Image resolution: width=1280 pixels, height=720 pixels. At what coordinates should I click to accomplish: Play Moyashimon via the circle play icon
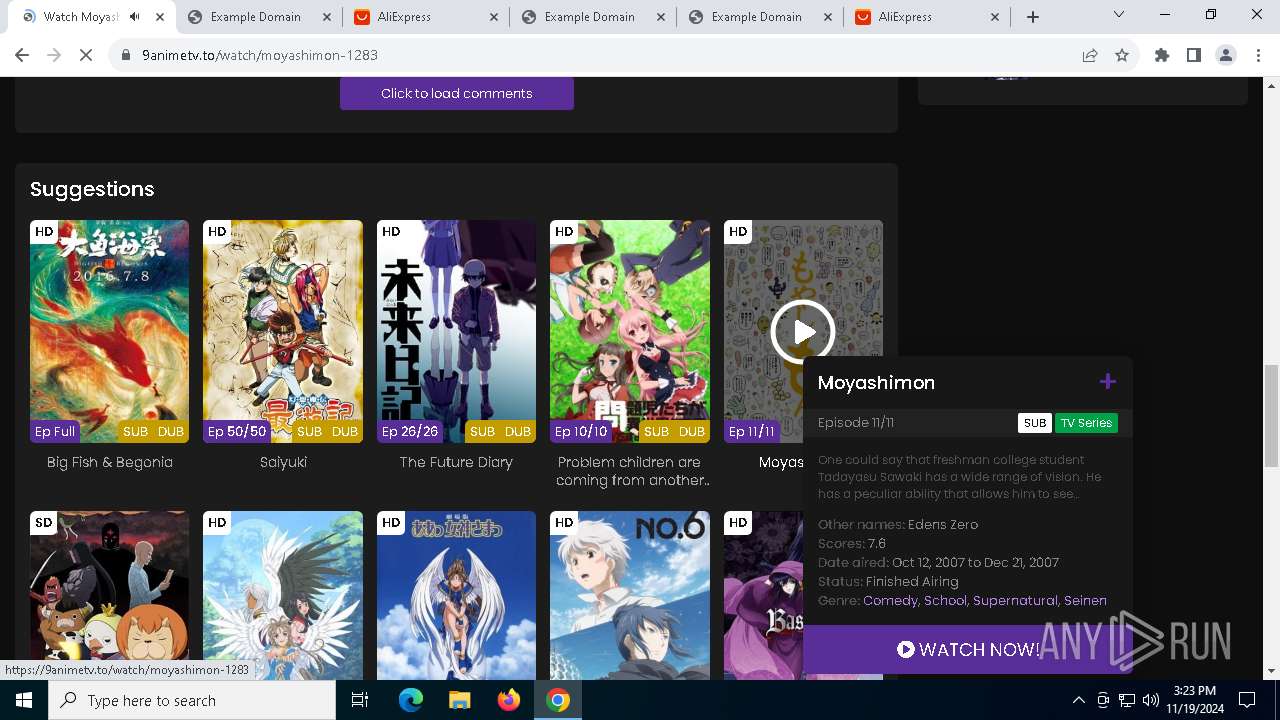802,331
